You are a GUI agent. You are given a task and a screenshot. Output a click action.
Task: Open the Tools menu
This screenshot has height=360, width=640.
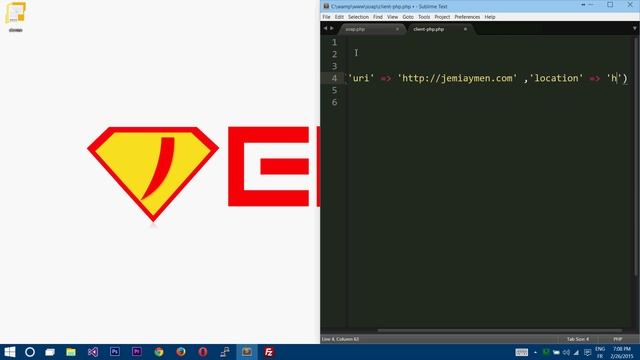pyautogui.click(x=424, y=17)
